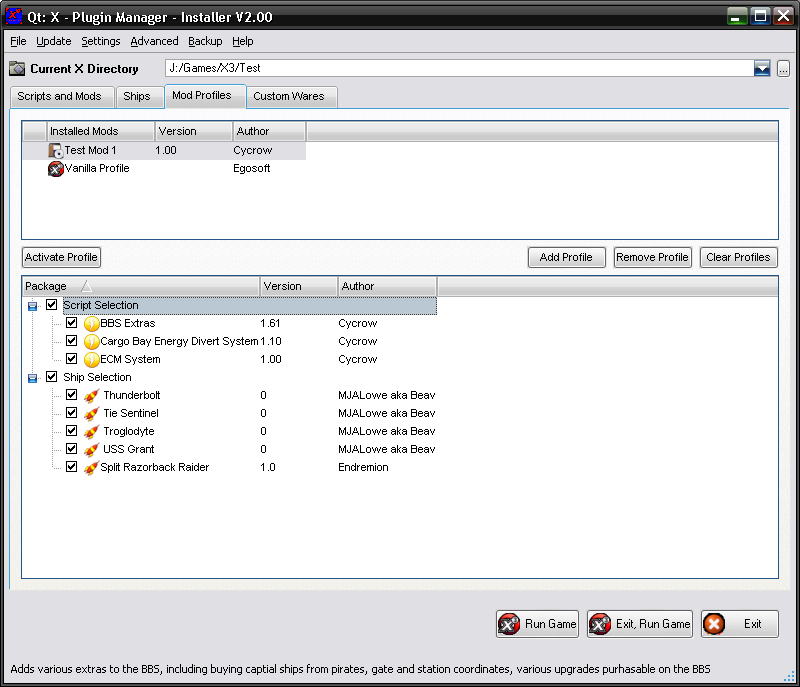
Task: Browse for directory with ellipsis button
Action: tap(783, 68)
